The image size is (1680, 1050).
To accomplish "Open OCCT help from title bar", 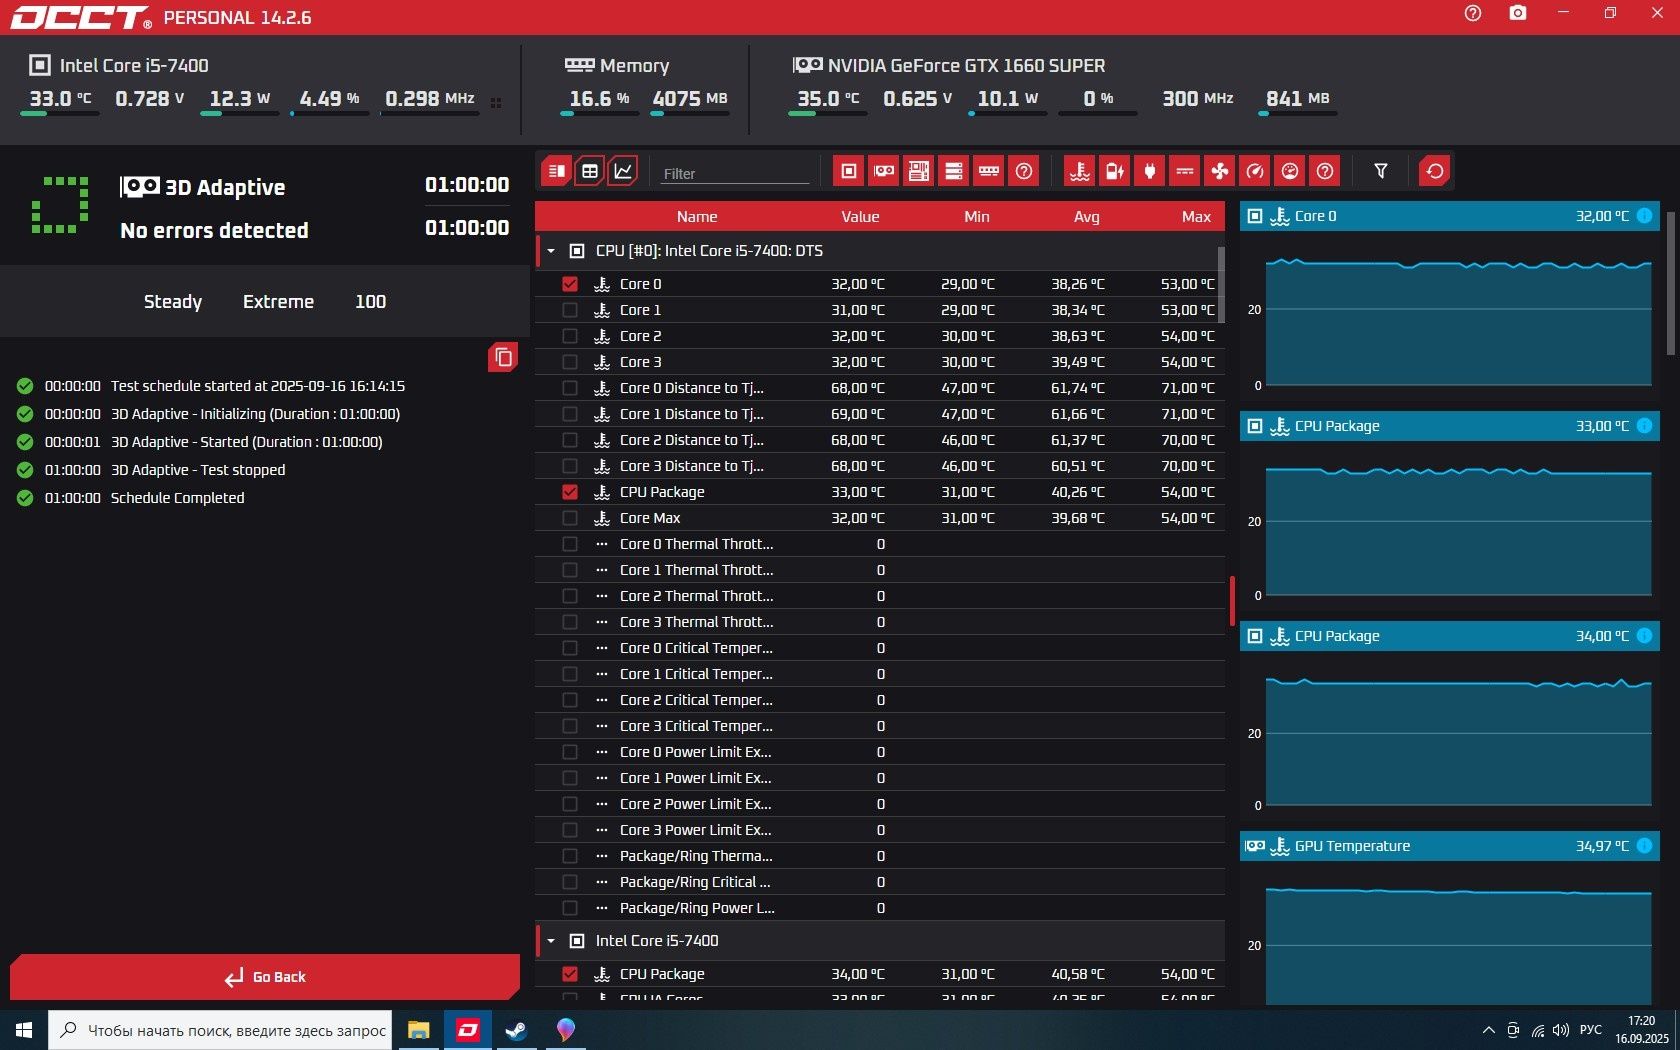I will [1473, 13].
